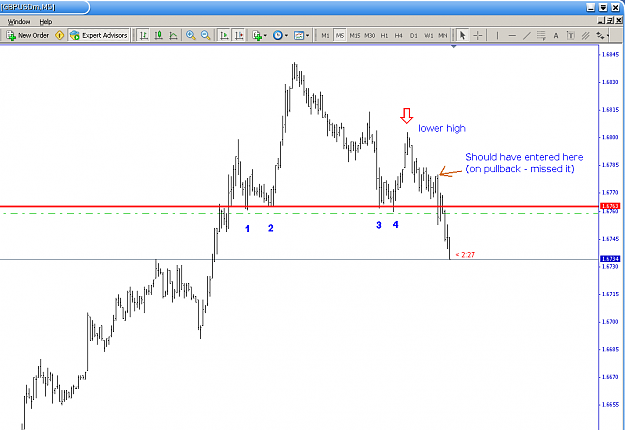This screenshot has height=430, width=625.
Task: Open the Help menu
Action: click(45, 22)
